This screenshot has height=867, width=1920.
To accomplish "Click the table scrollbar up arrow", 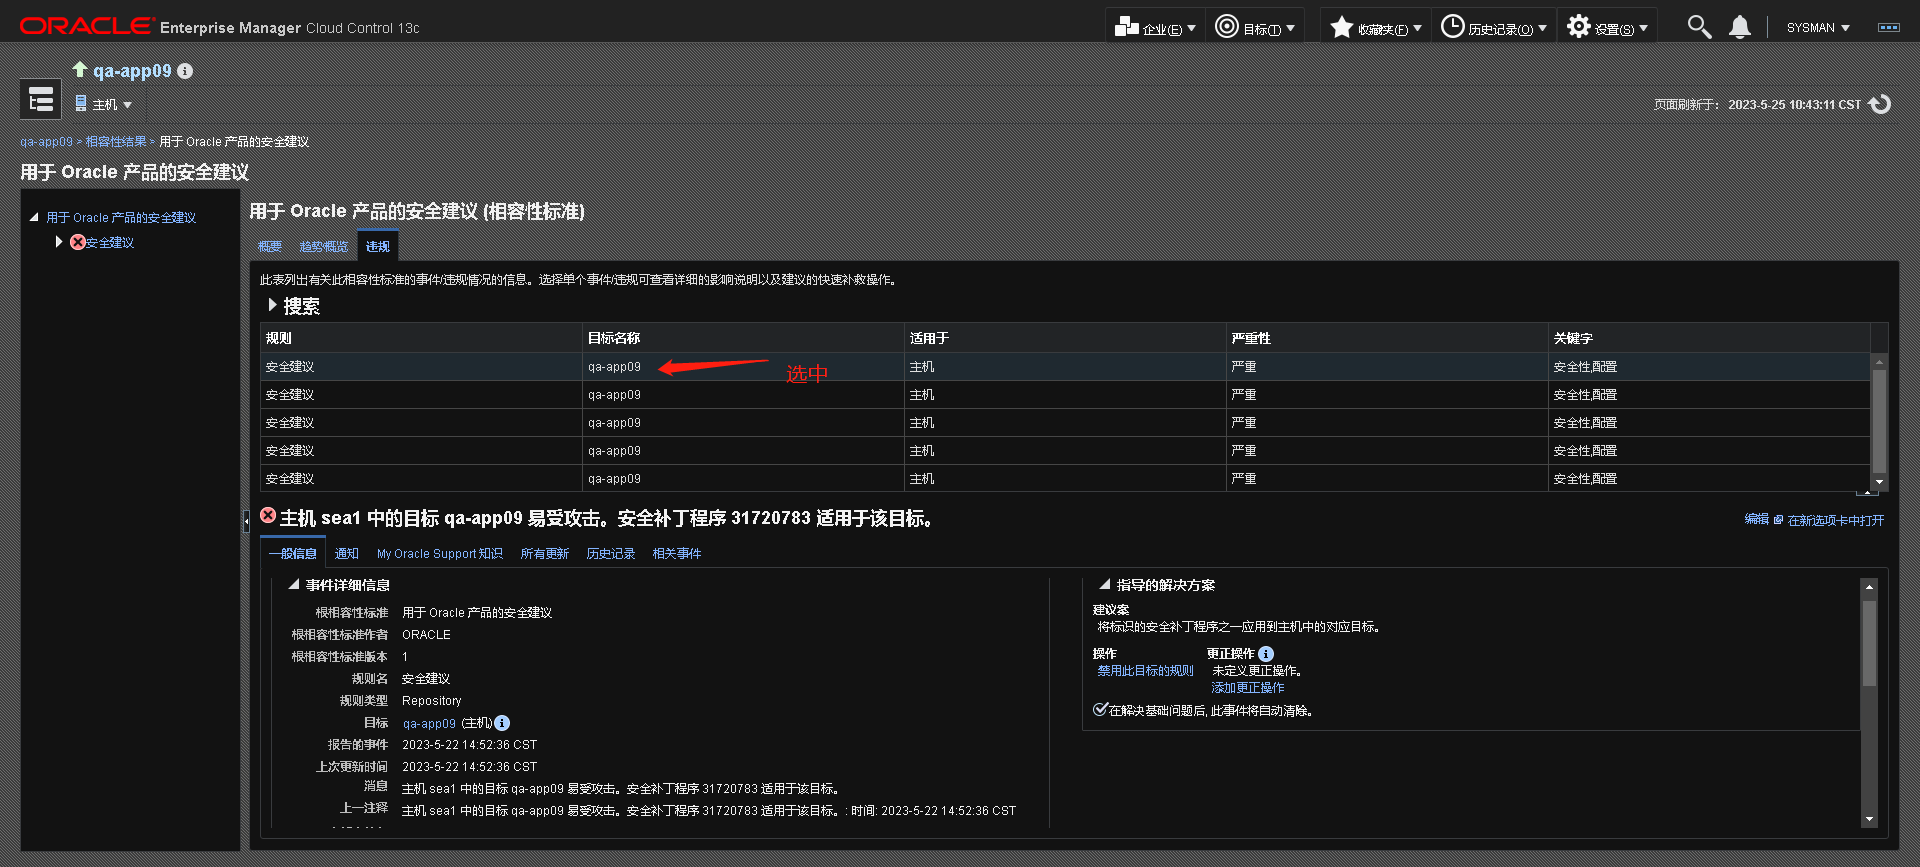I will click(1879, 361).
